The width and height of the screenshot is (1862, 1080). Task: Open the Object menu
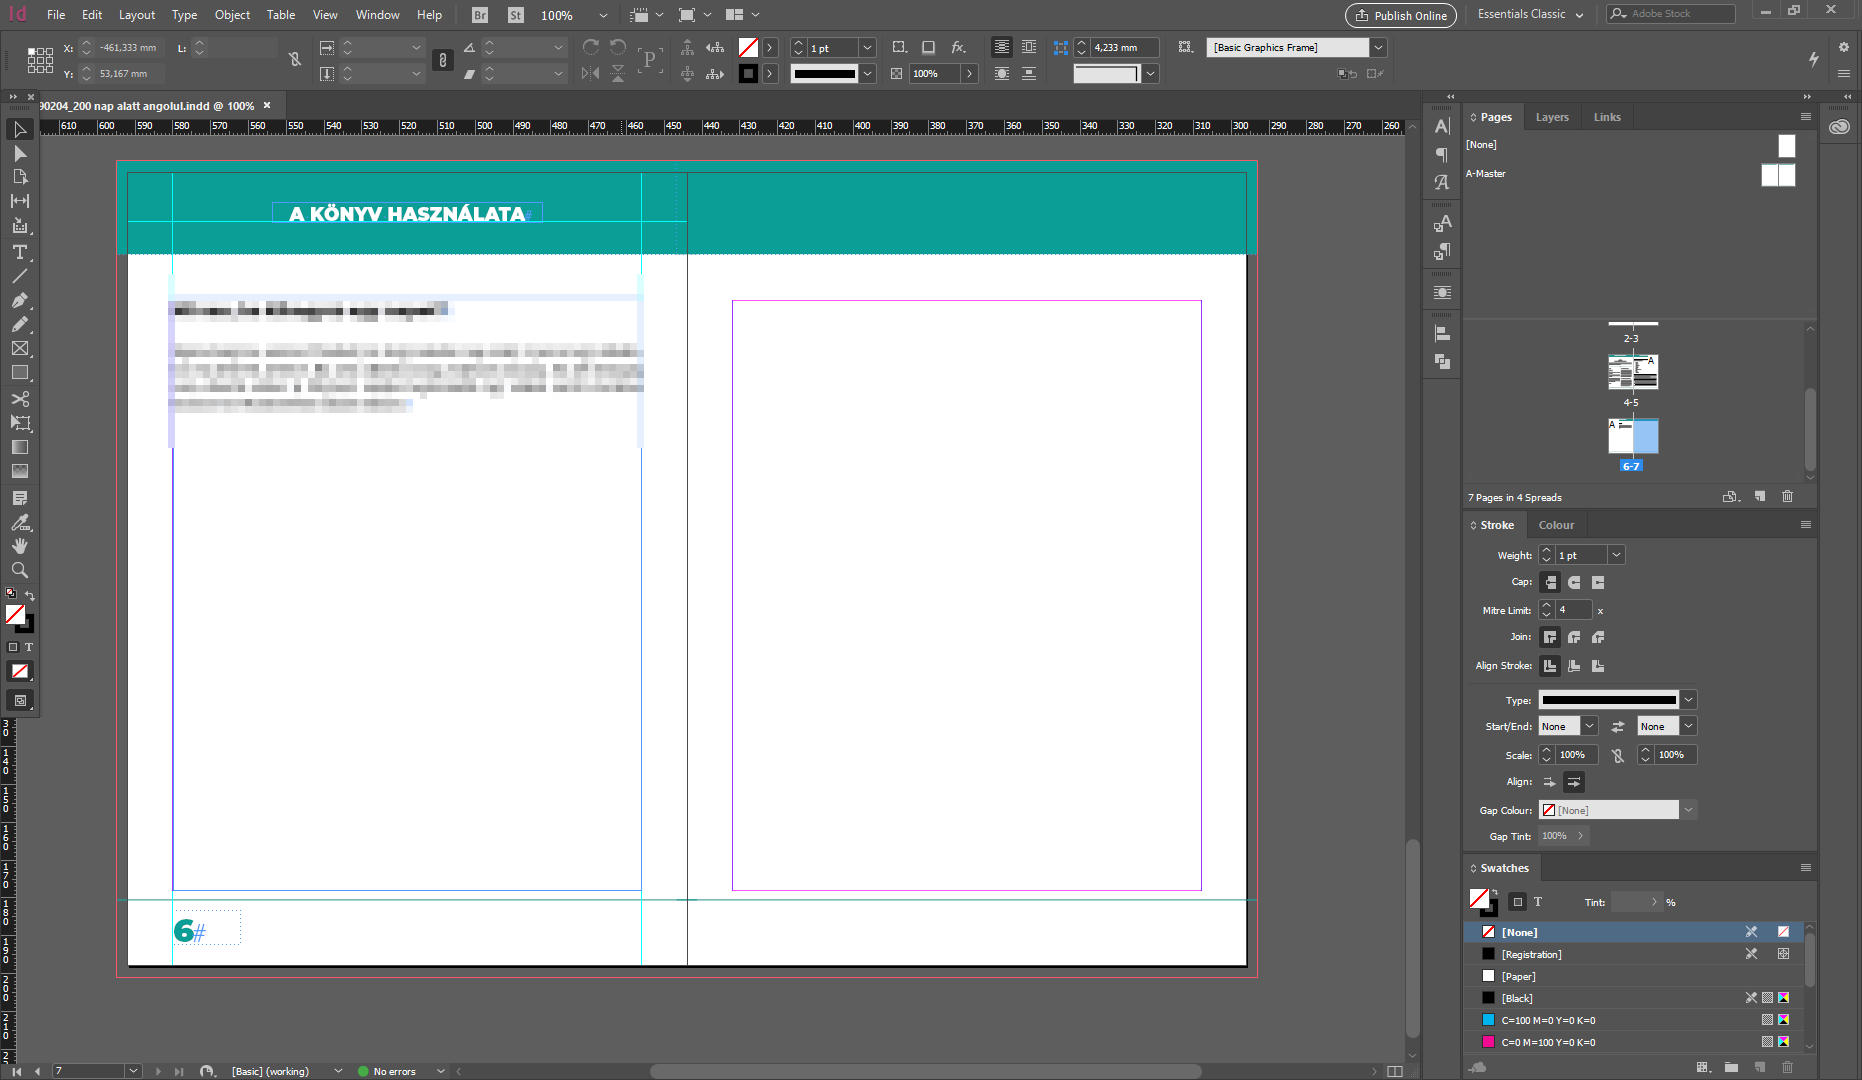[232, 15]
